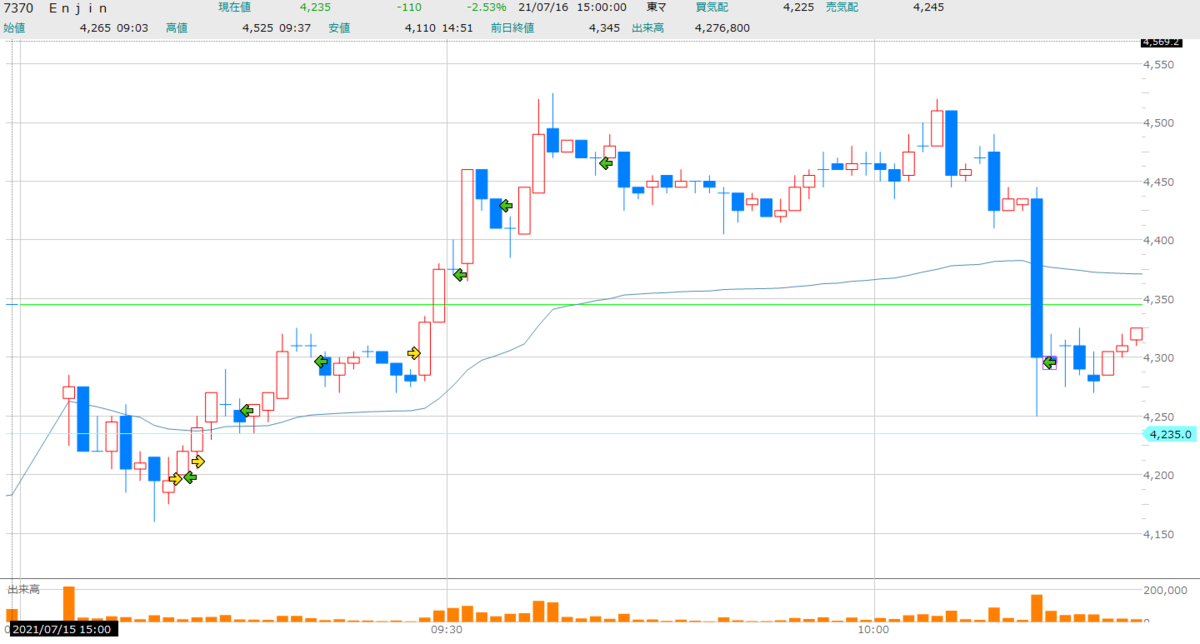
Task: Click the 4,550 price axis label
Action: point(1159,65)
